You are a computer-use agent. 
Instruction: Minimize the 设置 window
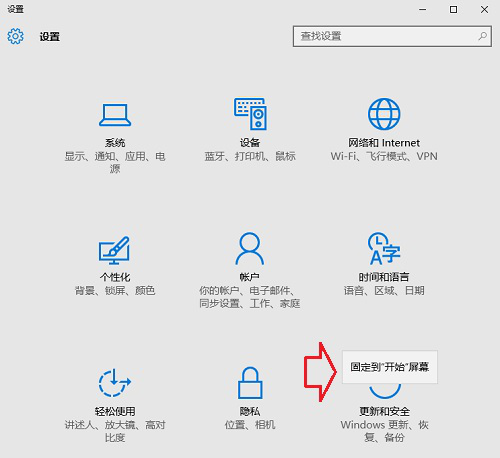click(423, 10)
